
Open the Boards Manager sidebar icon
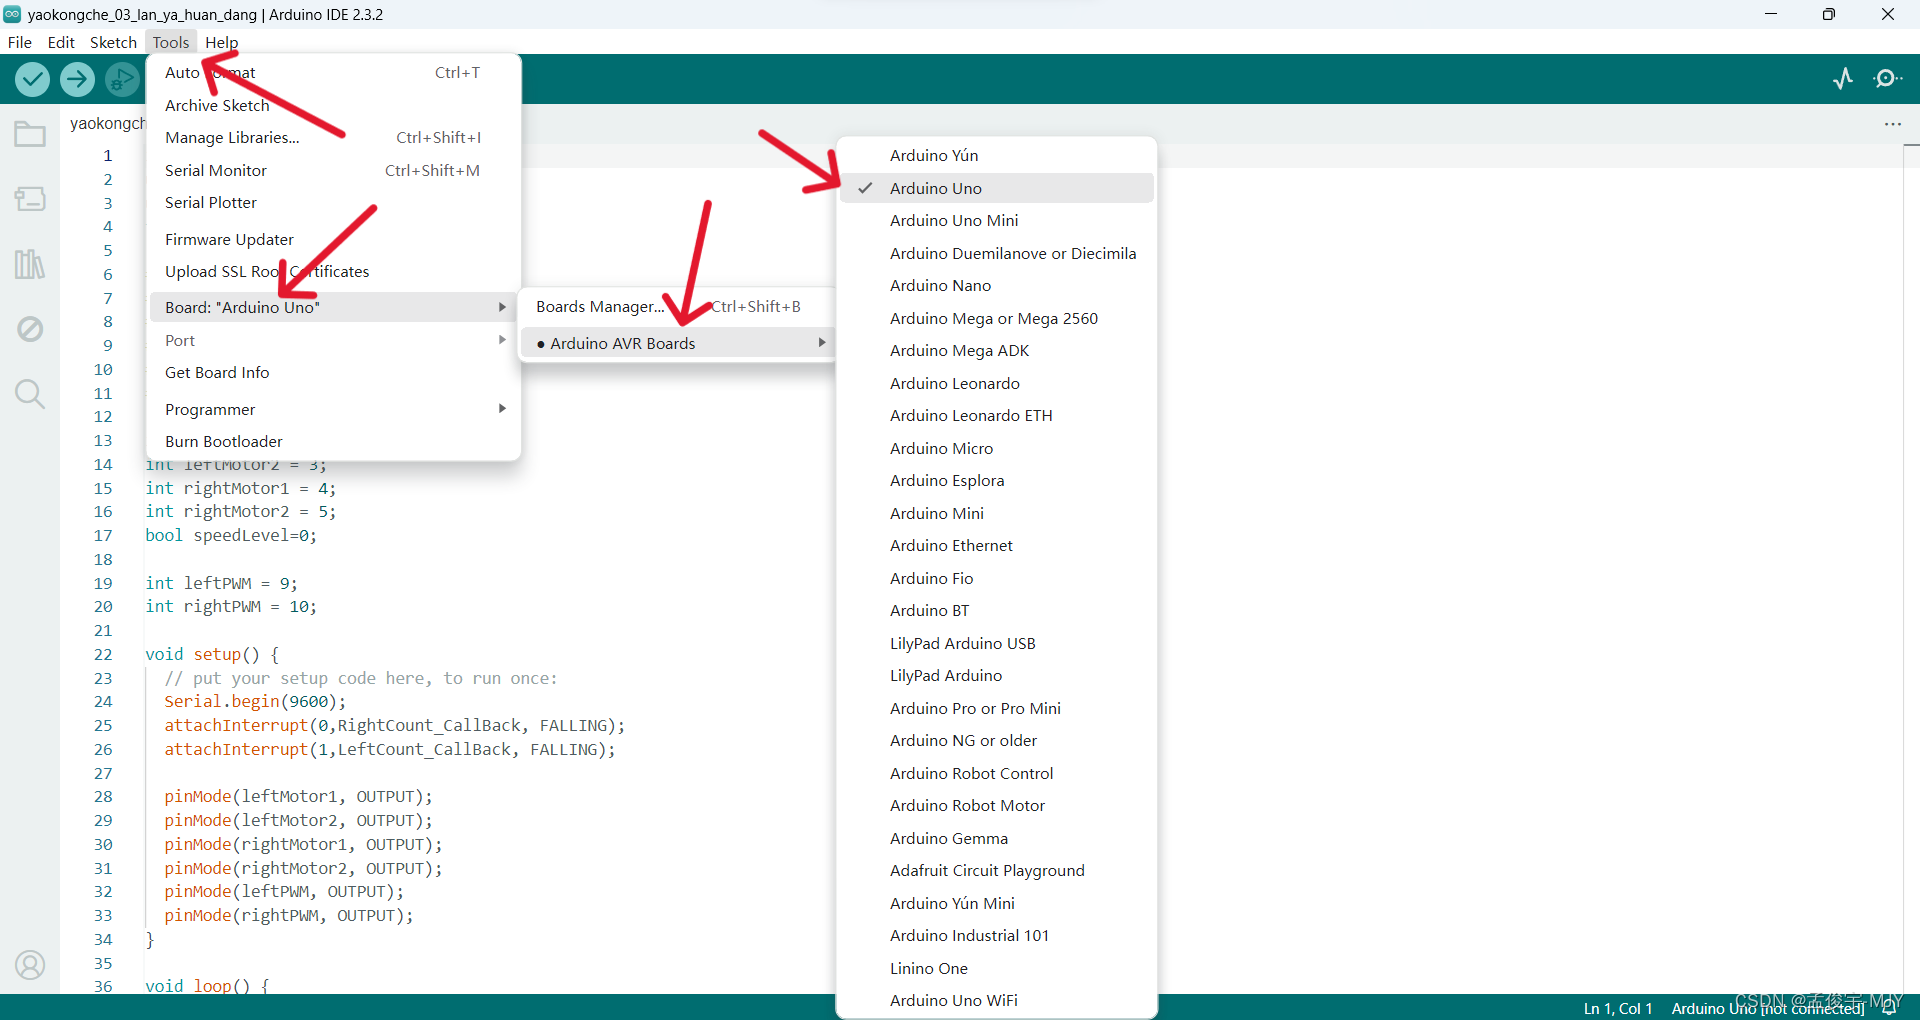[30, 199]
